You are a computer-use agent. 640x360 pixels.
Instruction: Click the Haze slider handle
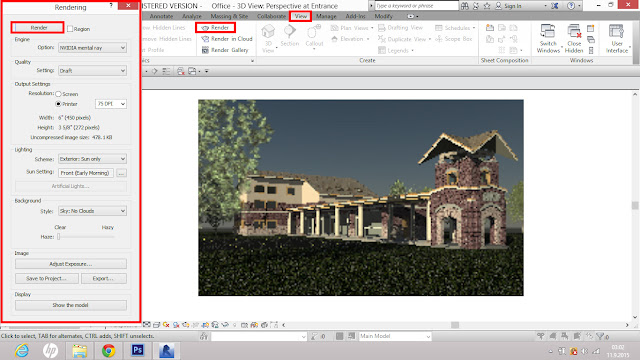click(59, 237)
